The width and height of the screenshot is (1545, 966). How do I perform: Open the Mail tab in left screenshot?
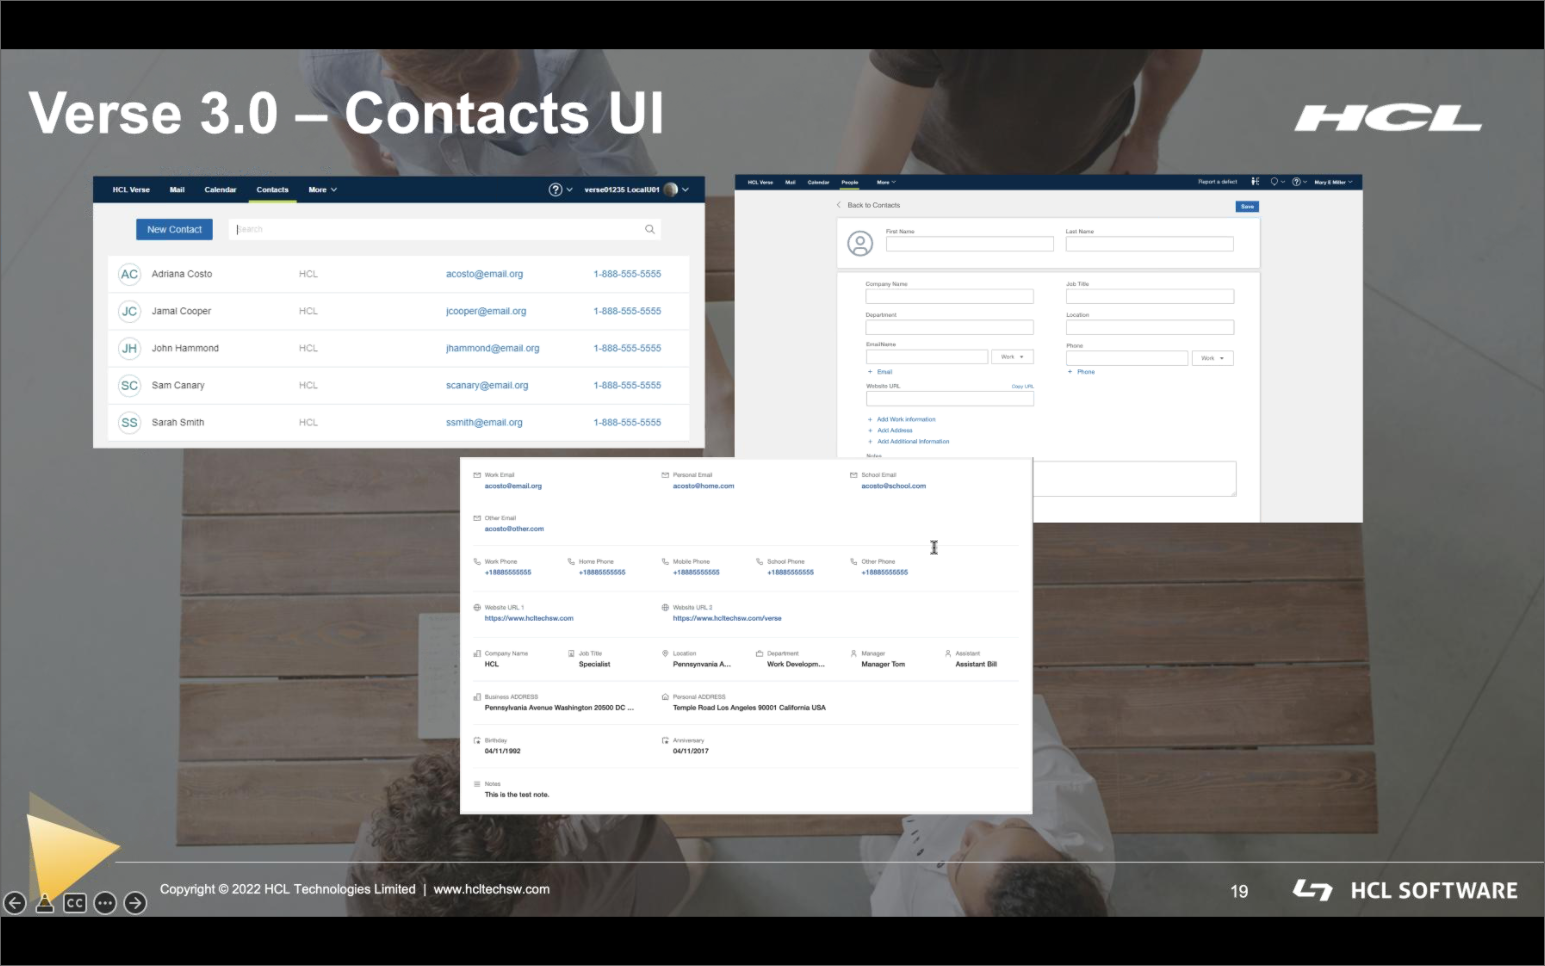177,189
